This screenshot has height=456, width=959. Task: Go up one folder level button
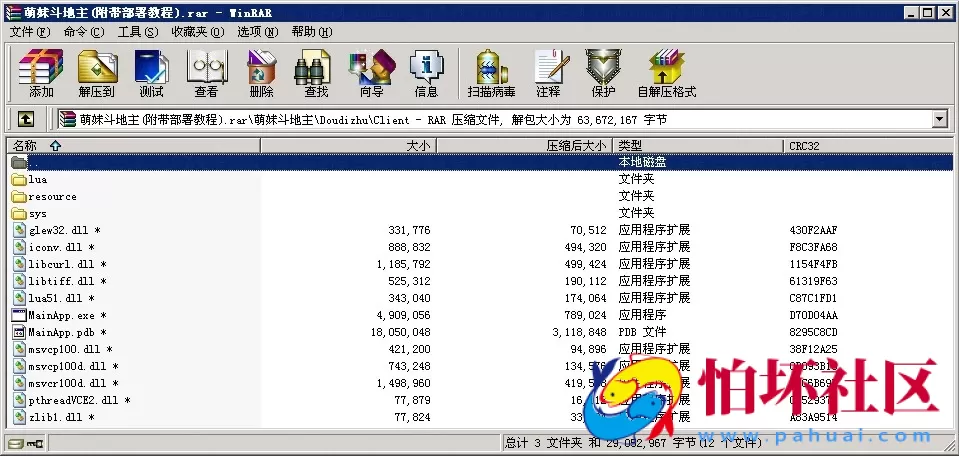point(25,119)
